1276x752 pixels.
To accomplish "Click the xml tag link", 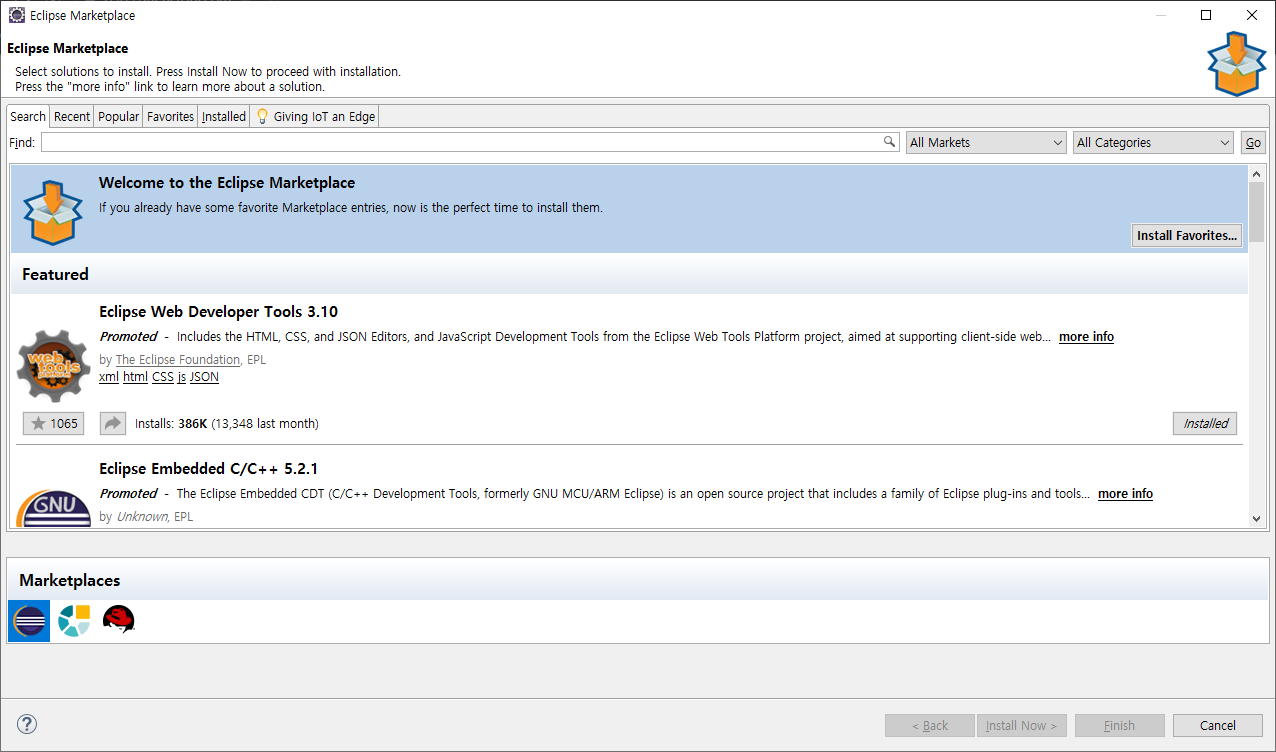I will 109,377.
